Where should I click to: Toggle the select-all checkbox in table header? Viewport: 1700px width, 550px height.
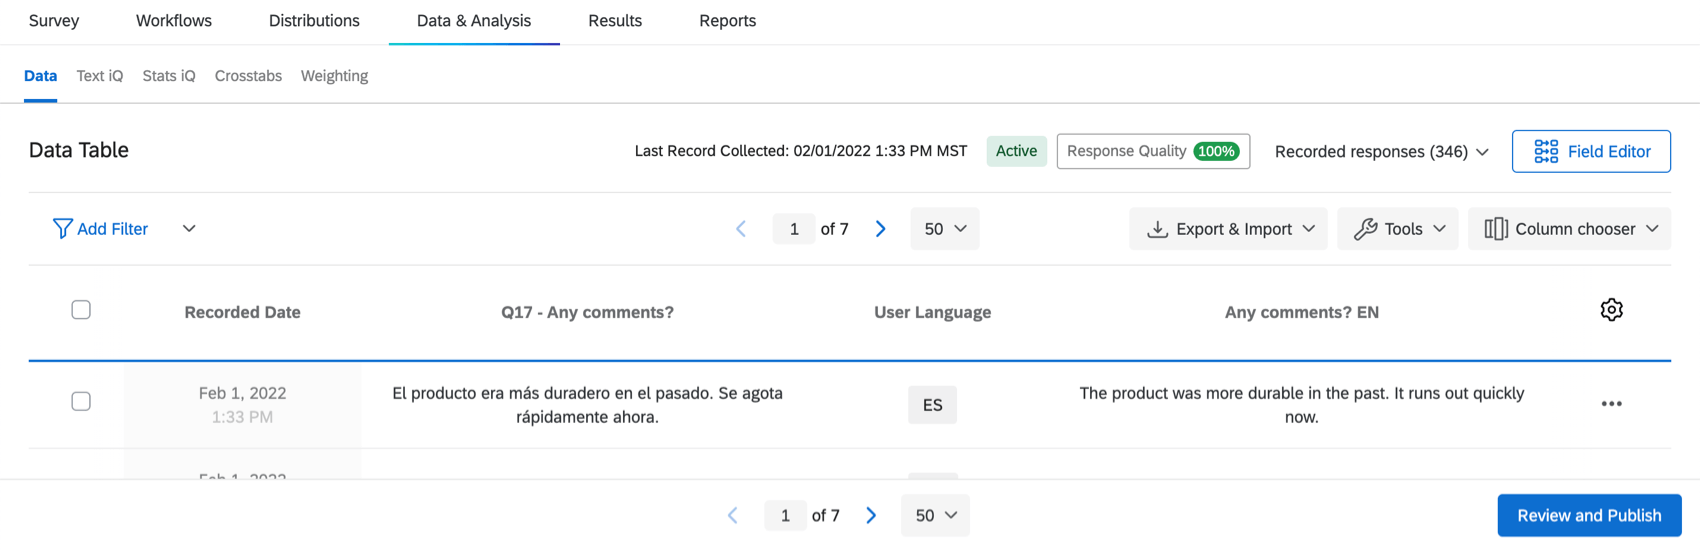81,310
